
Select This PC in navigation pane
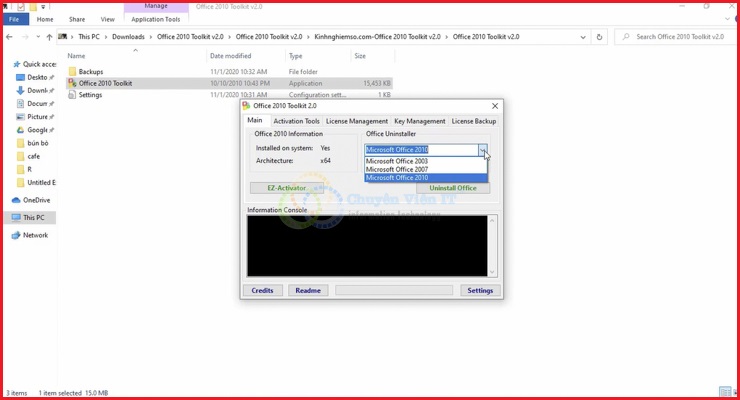(29, 217)
